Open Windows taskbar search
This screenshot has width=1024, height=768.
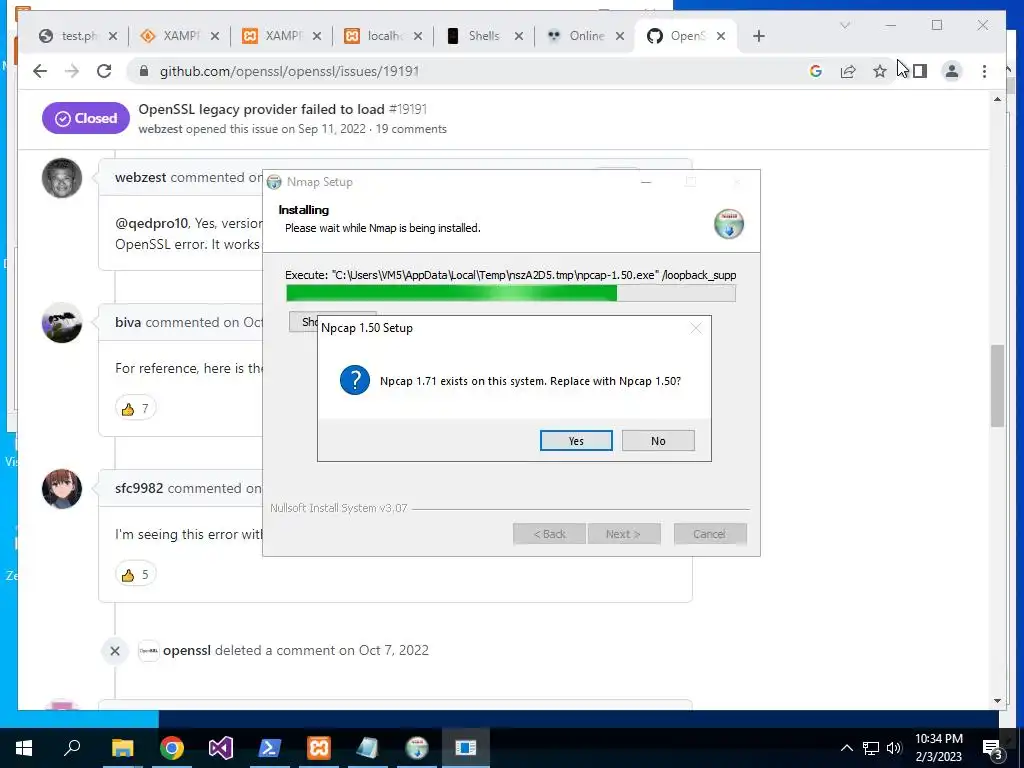(72, 748)
